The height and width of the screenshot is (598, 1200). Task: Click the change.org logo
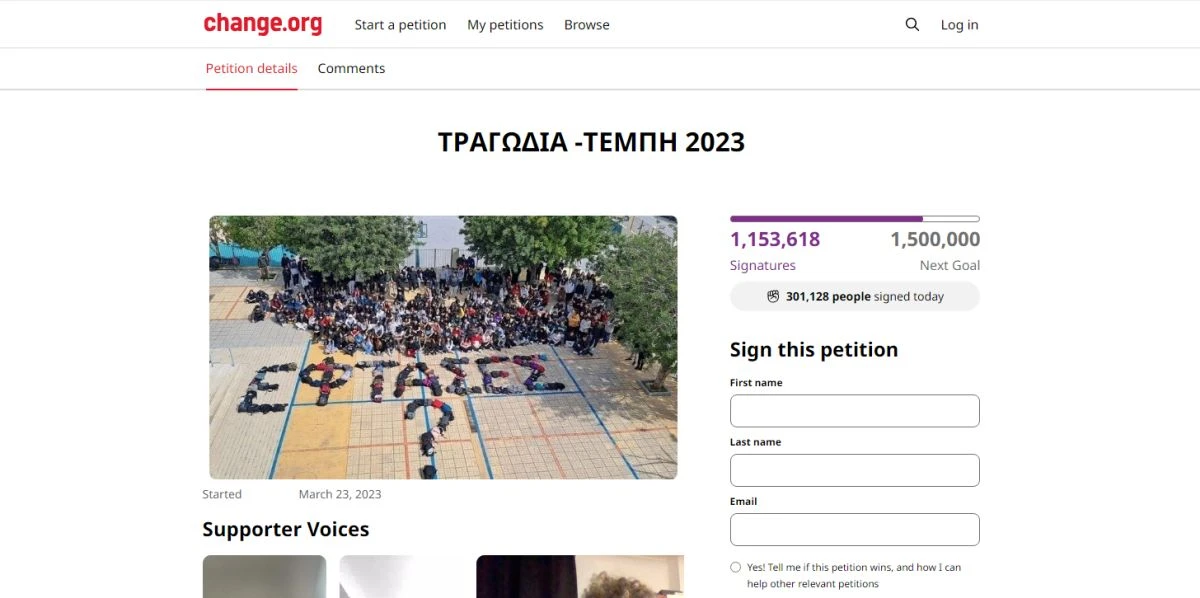point(263,24)
